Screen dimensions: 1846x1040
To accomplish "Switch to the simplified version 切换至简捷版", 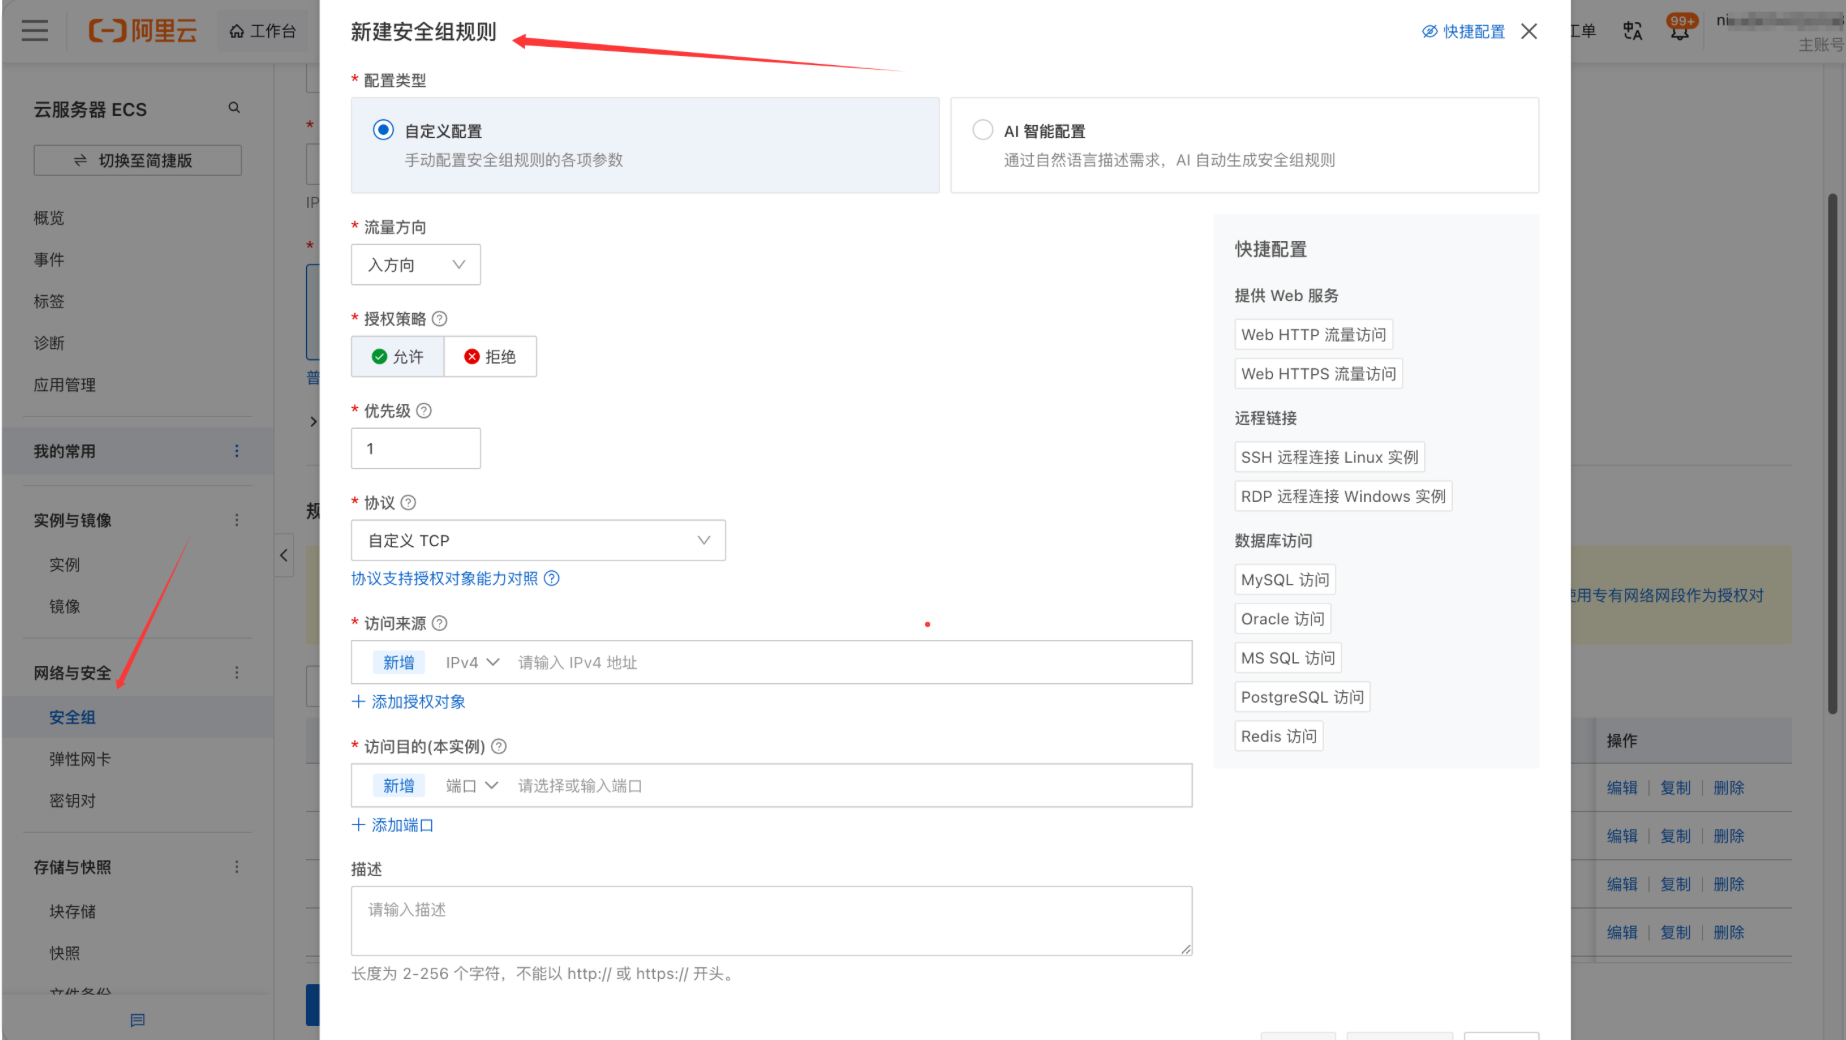I will coord(138,160).
